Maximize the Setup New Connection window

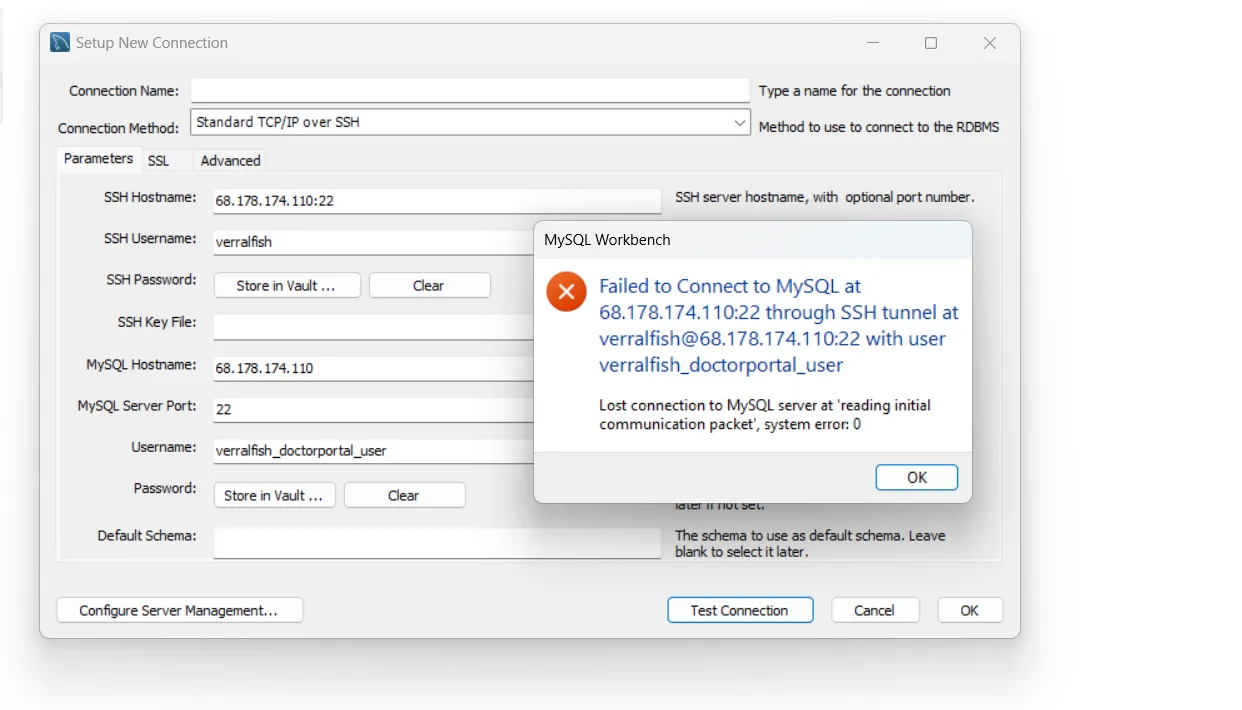[931, 43]
